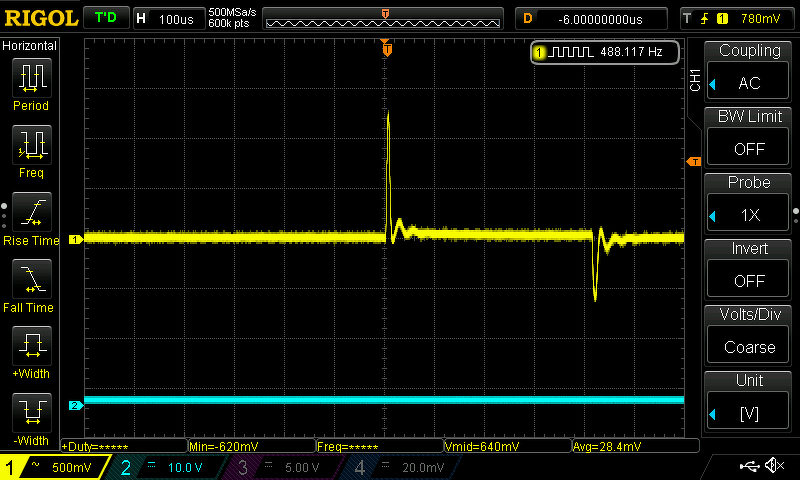
Task: Click the 488.117 Hz counter reading
Action: pyautogui.click(x=631, y=52)
